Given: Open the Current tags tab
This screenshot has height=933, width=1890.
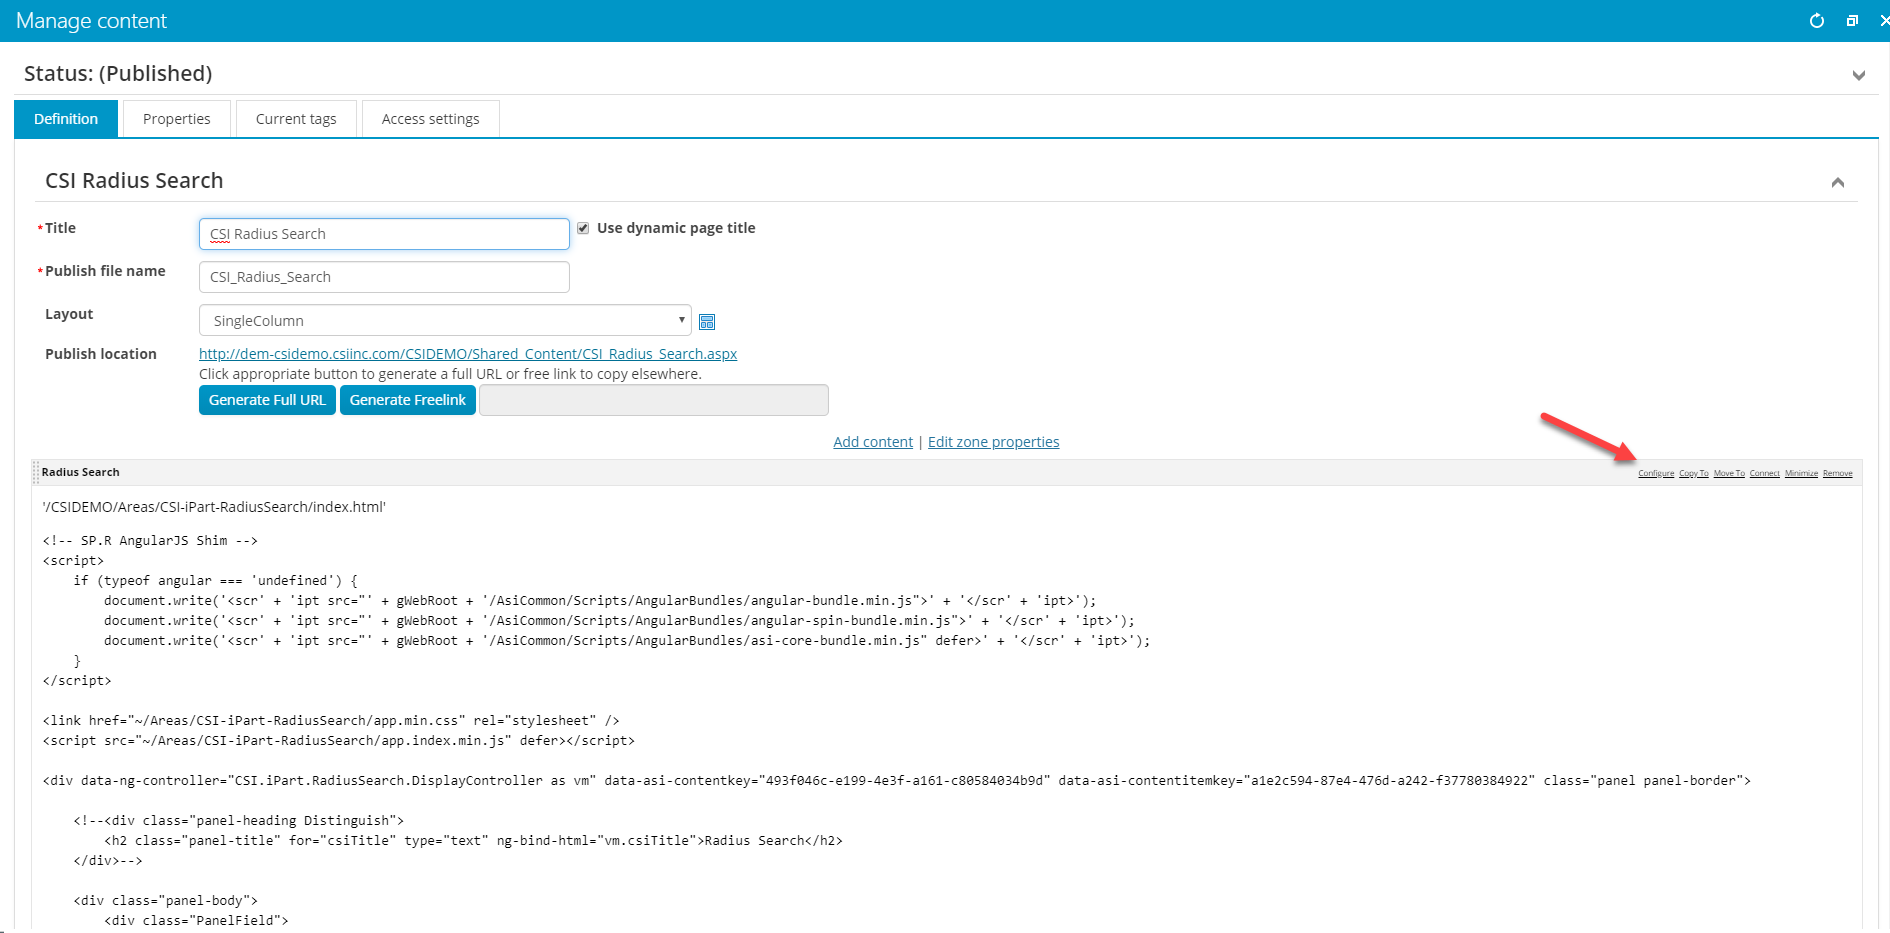Looking at the screenshot, I should 296,119.
